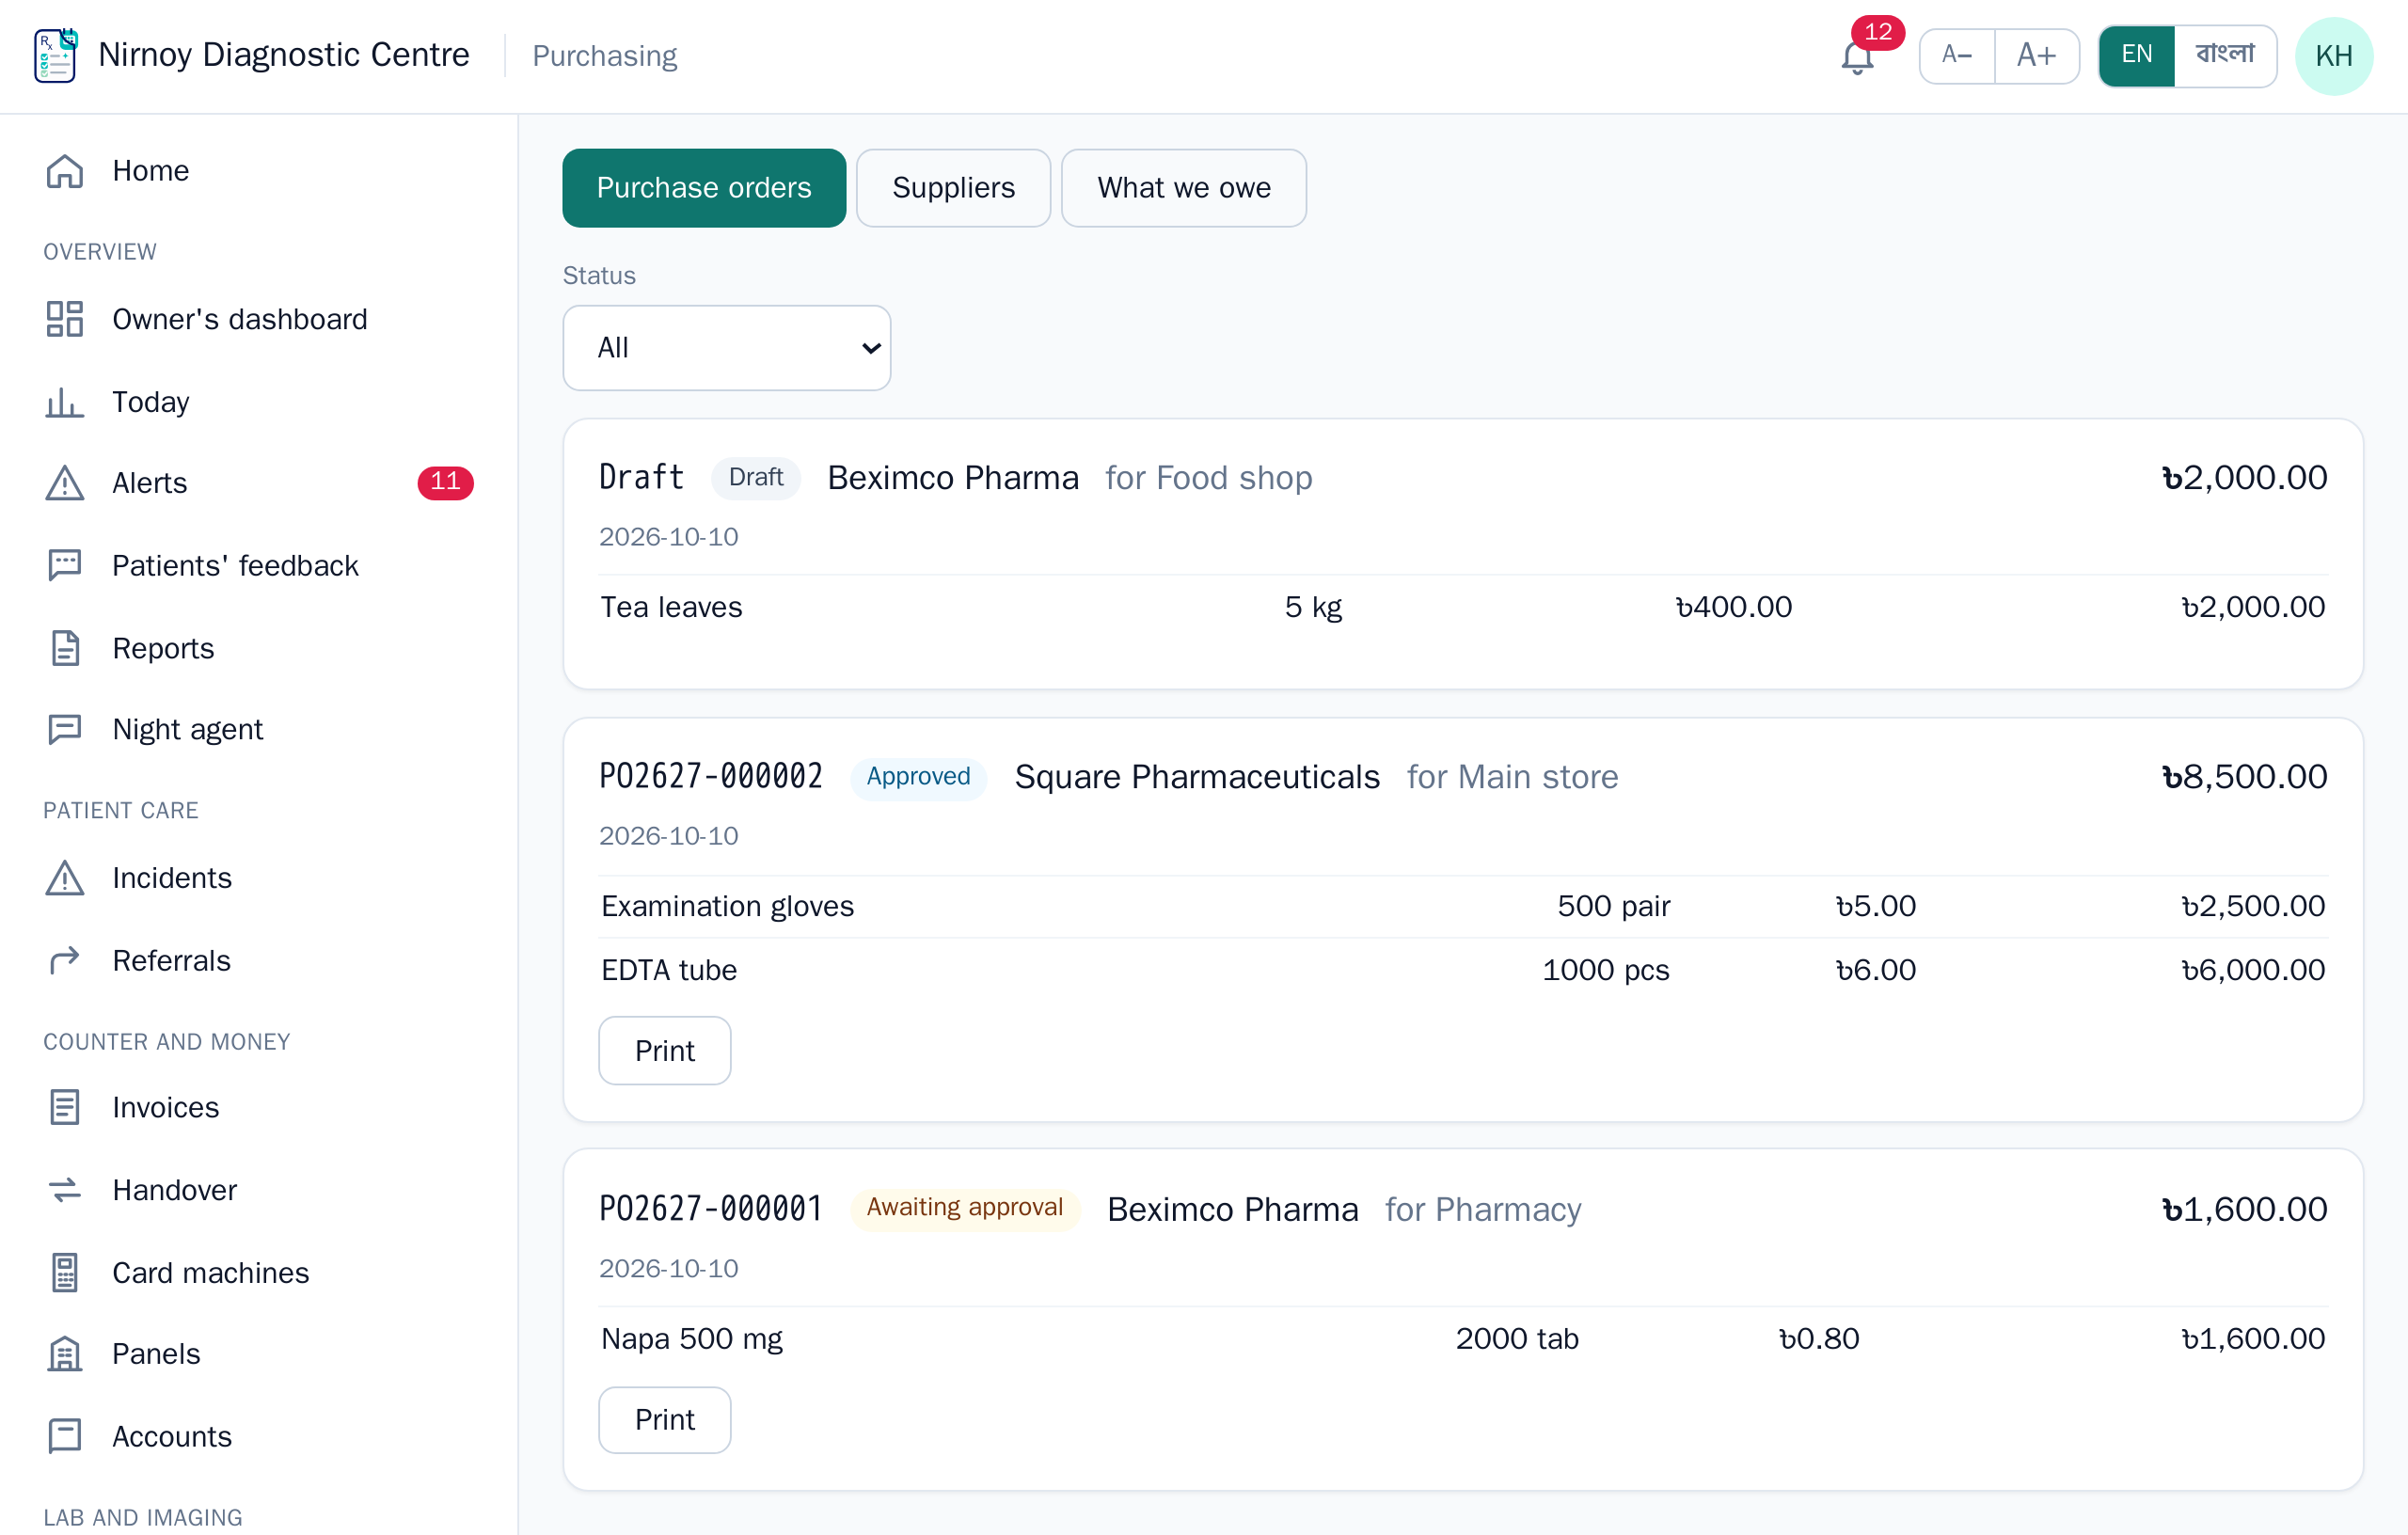This screenshot has height=1535, width=2408.
Task: Click the Examination gloves line item
Action: click(1463, 906)
